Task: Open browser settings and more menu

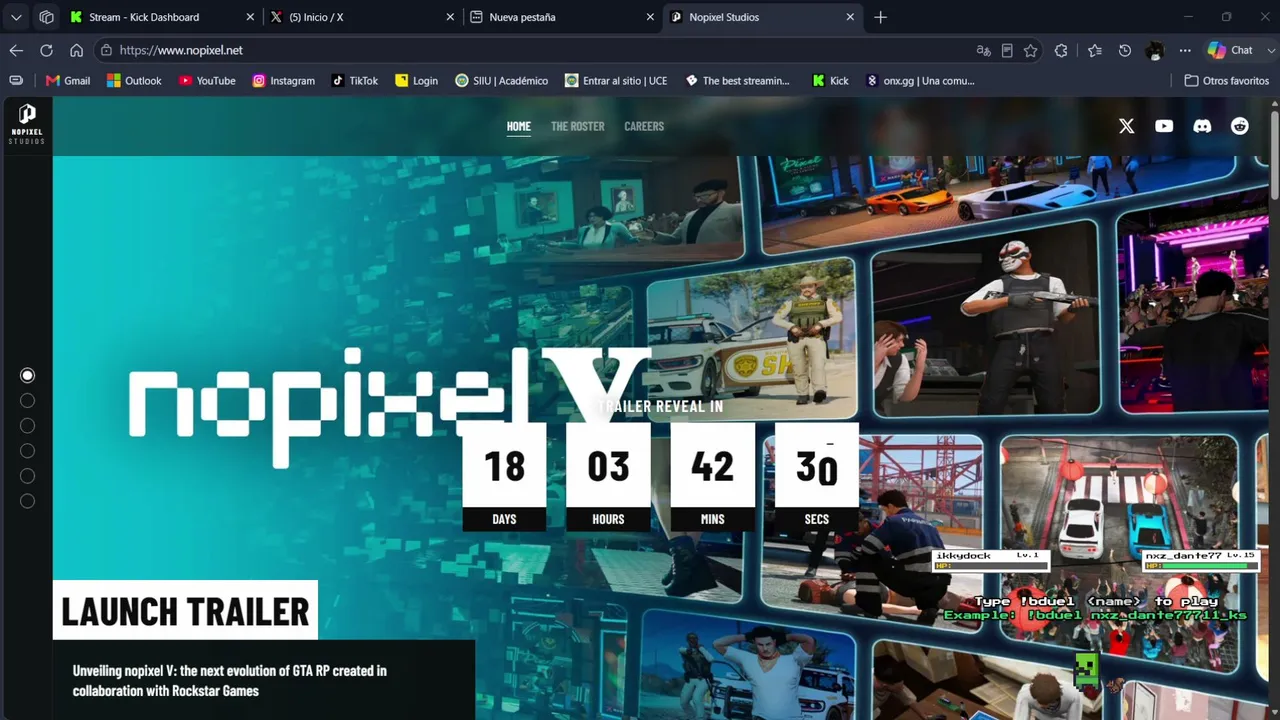Action: coord(1185,50)
